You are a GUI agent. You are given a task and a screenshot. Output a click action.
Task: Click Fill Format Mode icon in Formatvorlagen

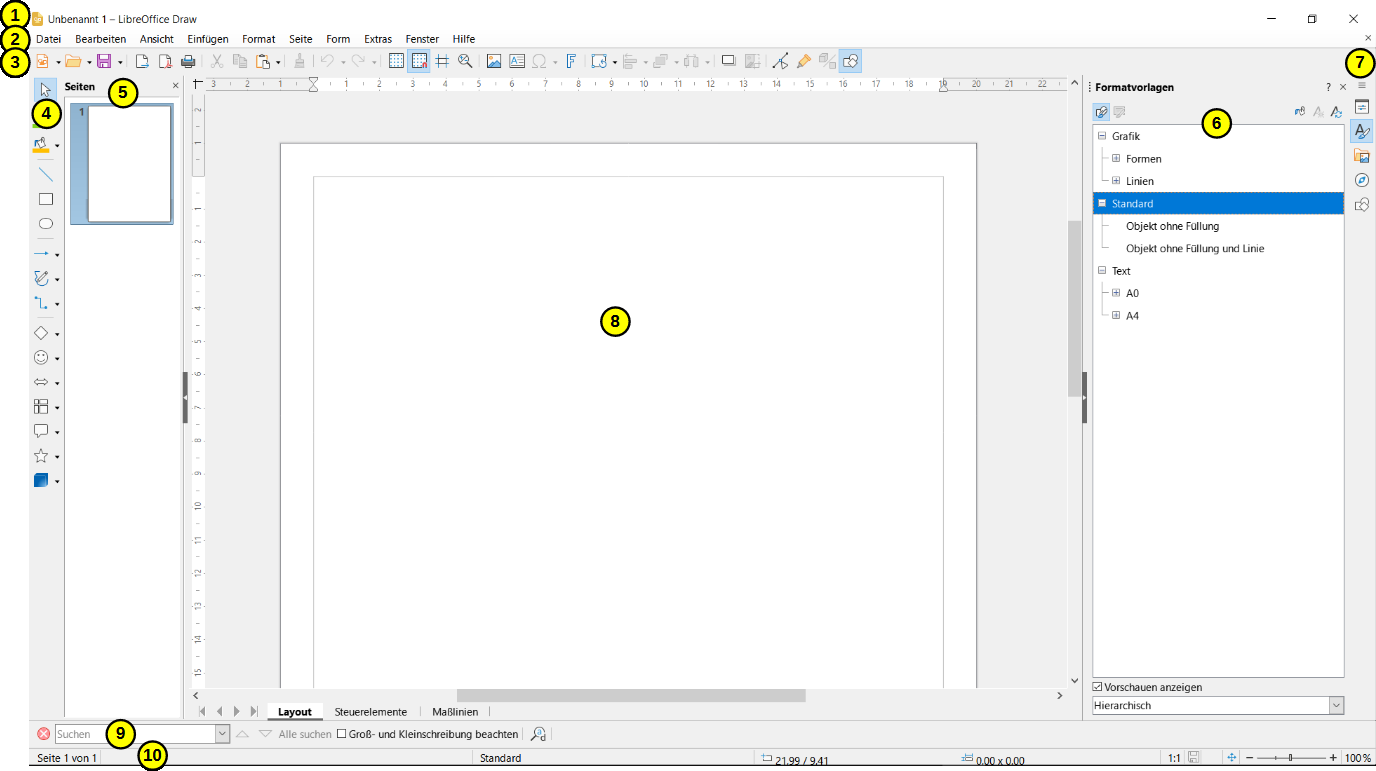pyautogui.click(x=1299, y=112)
